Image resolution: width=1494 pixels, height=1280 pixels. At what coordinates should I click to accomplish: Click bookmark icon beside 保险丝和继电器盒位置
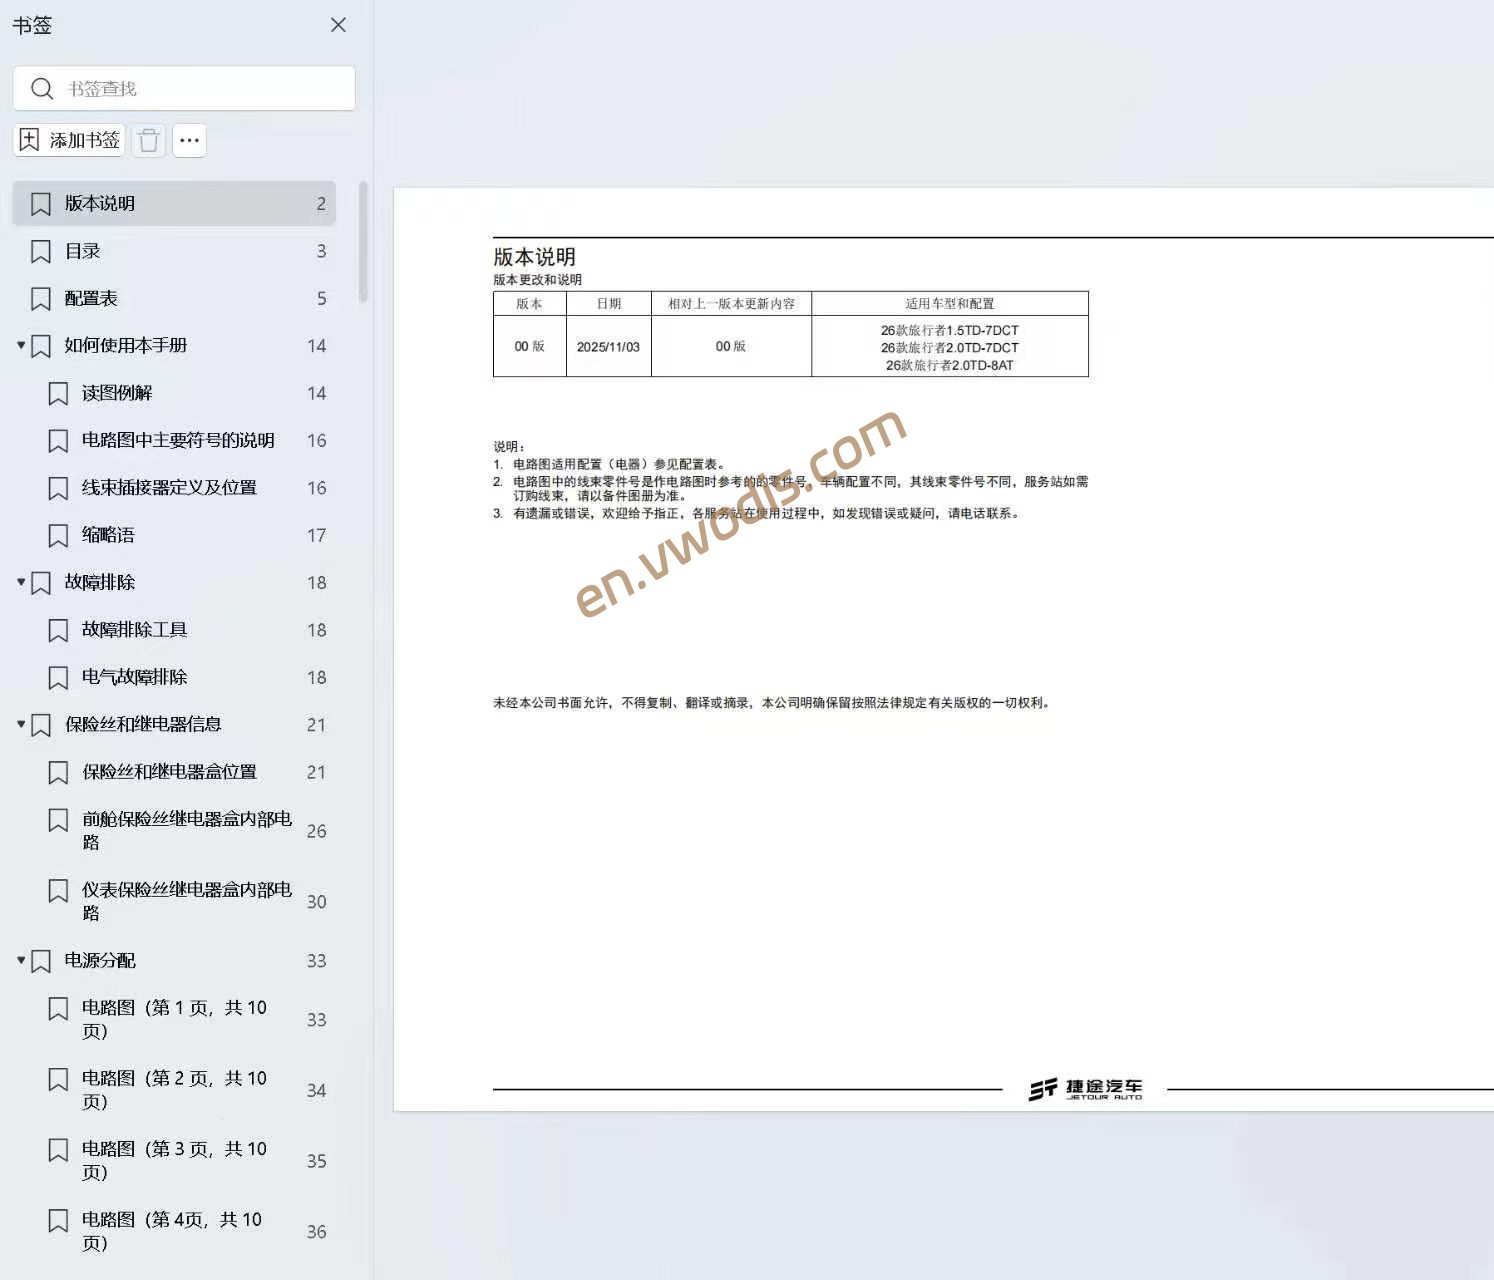(58, 773)
